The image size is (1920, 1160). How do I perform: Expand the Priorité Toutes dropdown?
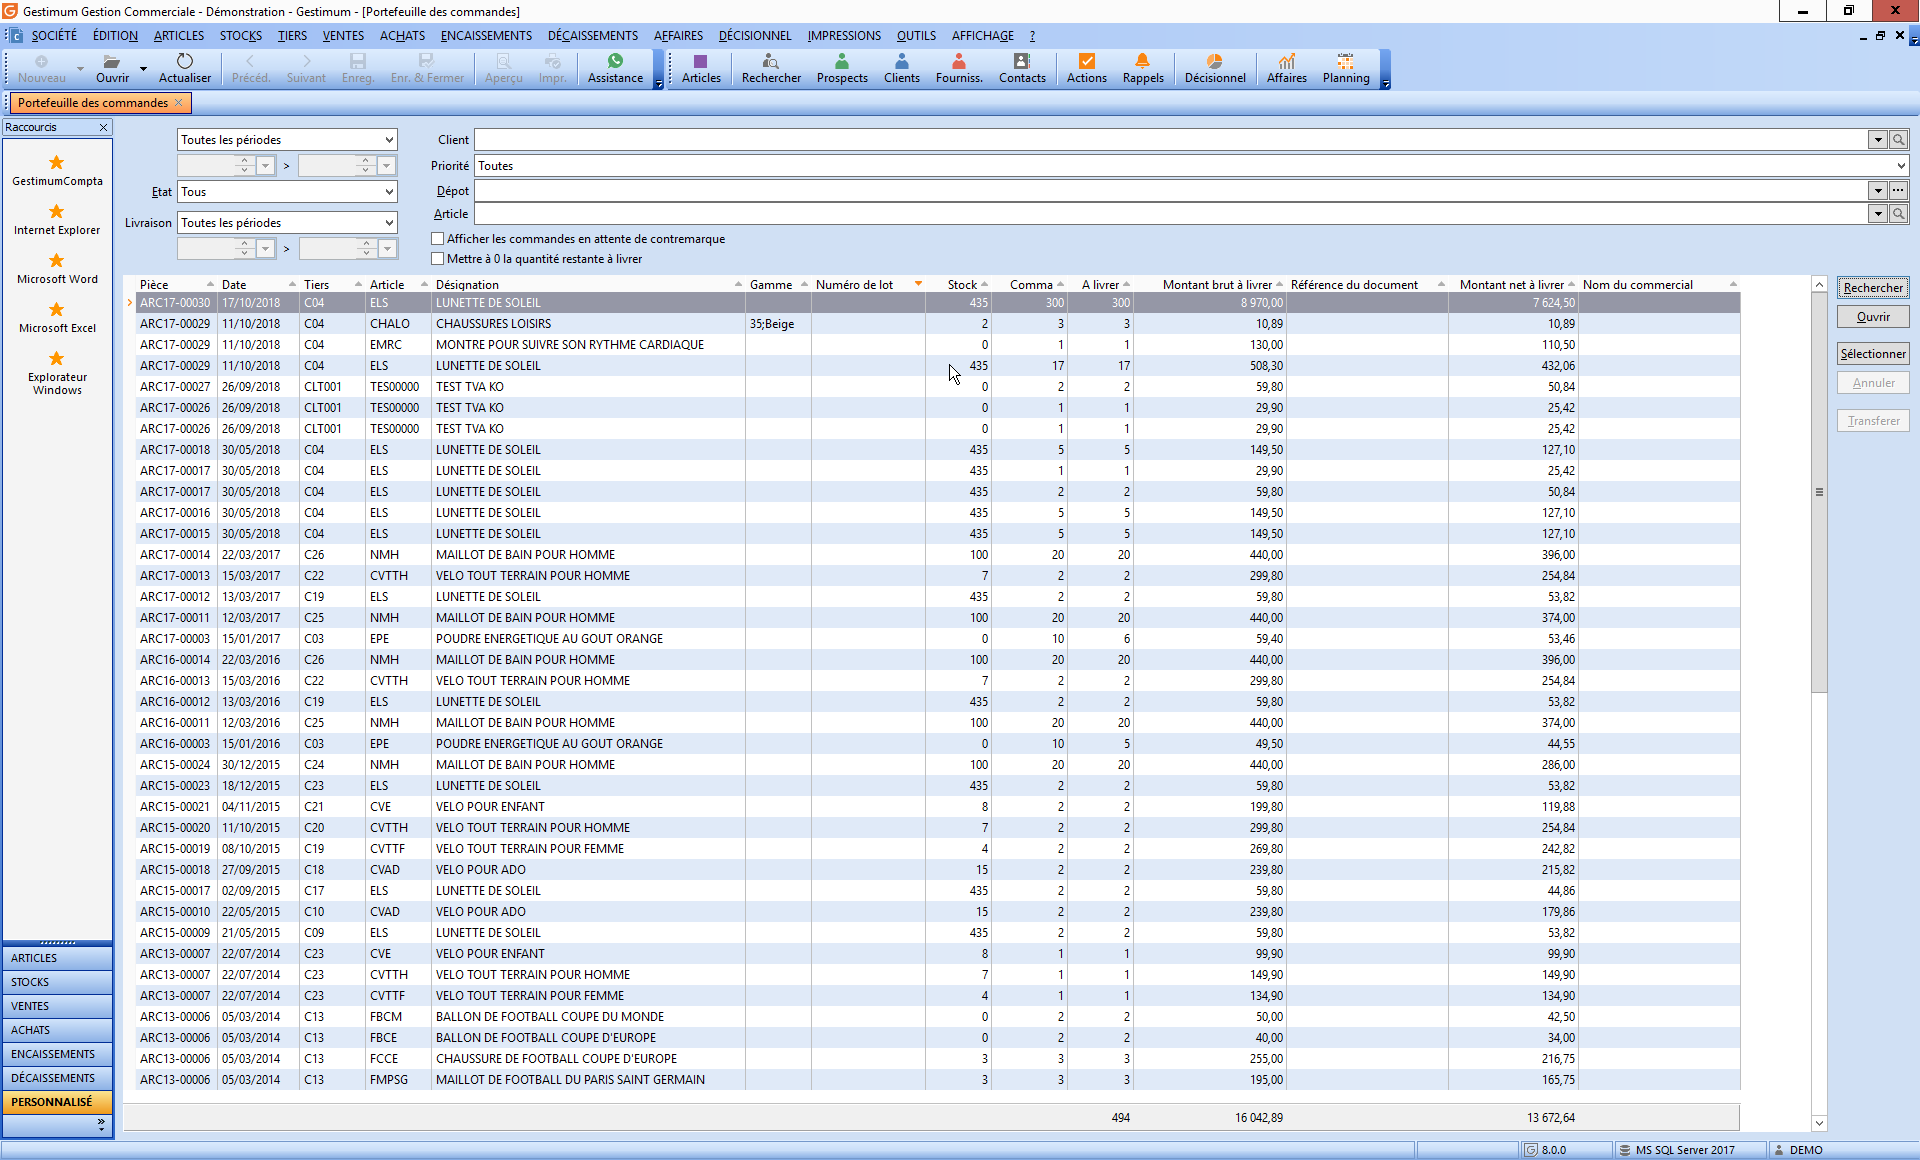1900,166
